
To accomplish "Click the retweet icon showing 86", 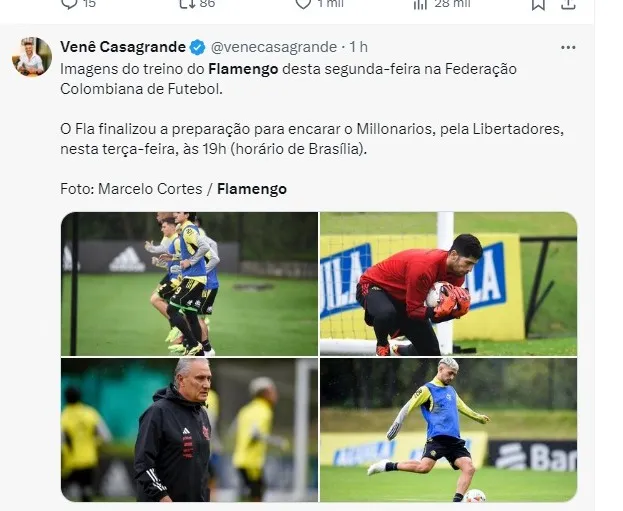I will tap(185, 4).
